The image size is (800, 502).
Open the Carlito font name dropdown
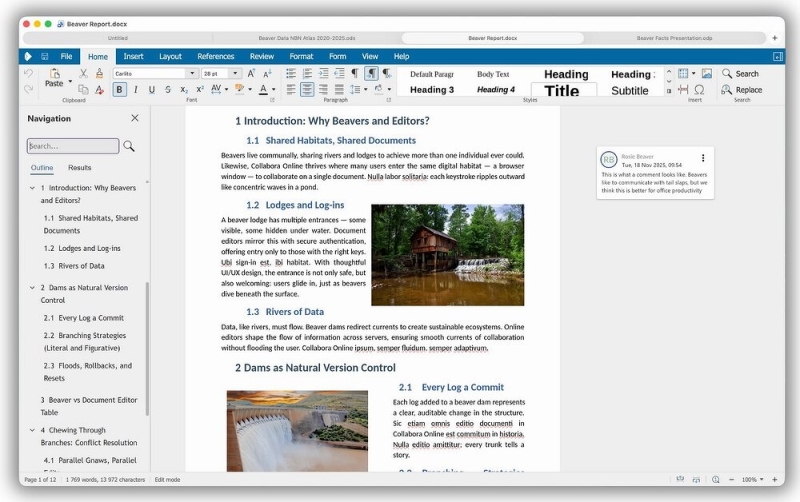[x=192, y=73]
